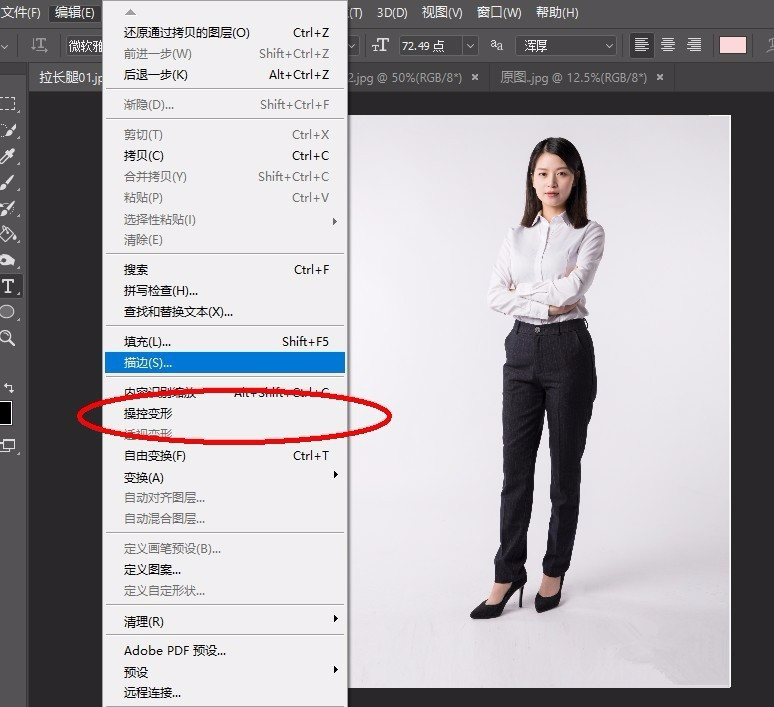Viewport: 774px width, 707px height.
Task: Select the Rectangular Marquee tool
Action: coord(8,104)
